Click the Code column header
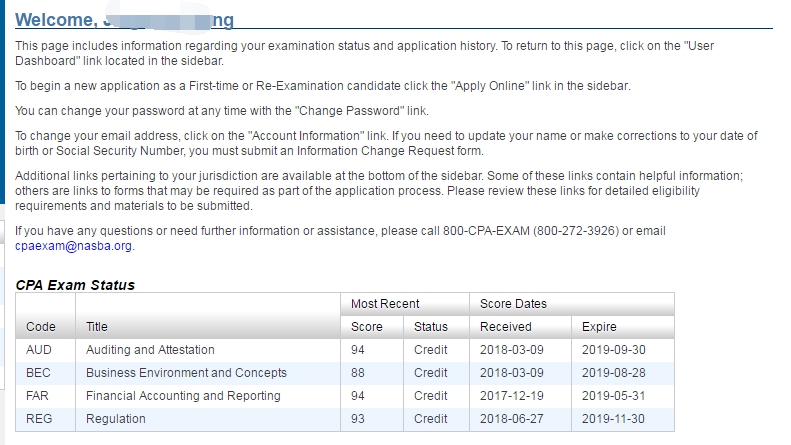Screen dimensions: 791x445 tap(41, 327)
